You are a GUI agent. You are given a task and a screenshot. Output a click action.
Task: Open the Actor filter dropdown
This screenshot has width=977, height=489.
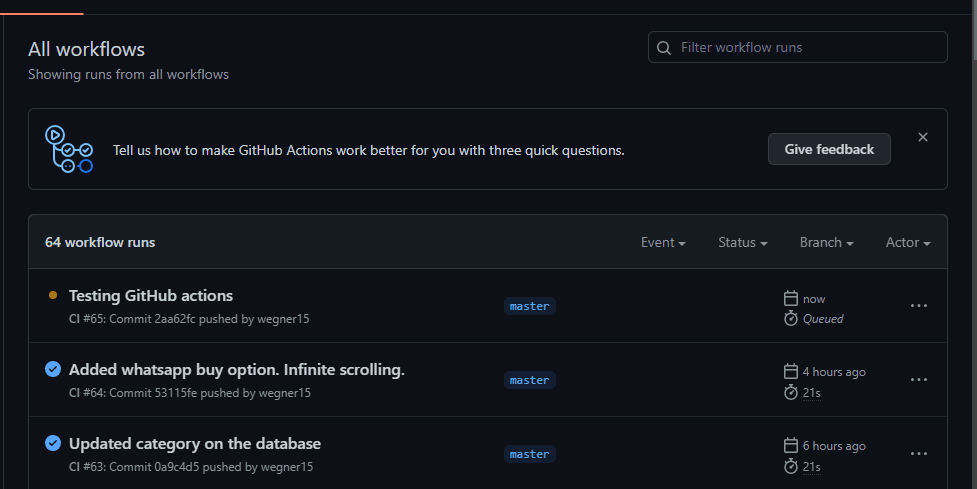(908, 242)
